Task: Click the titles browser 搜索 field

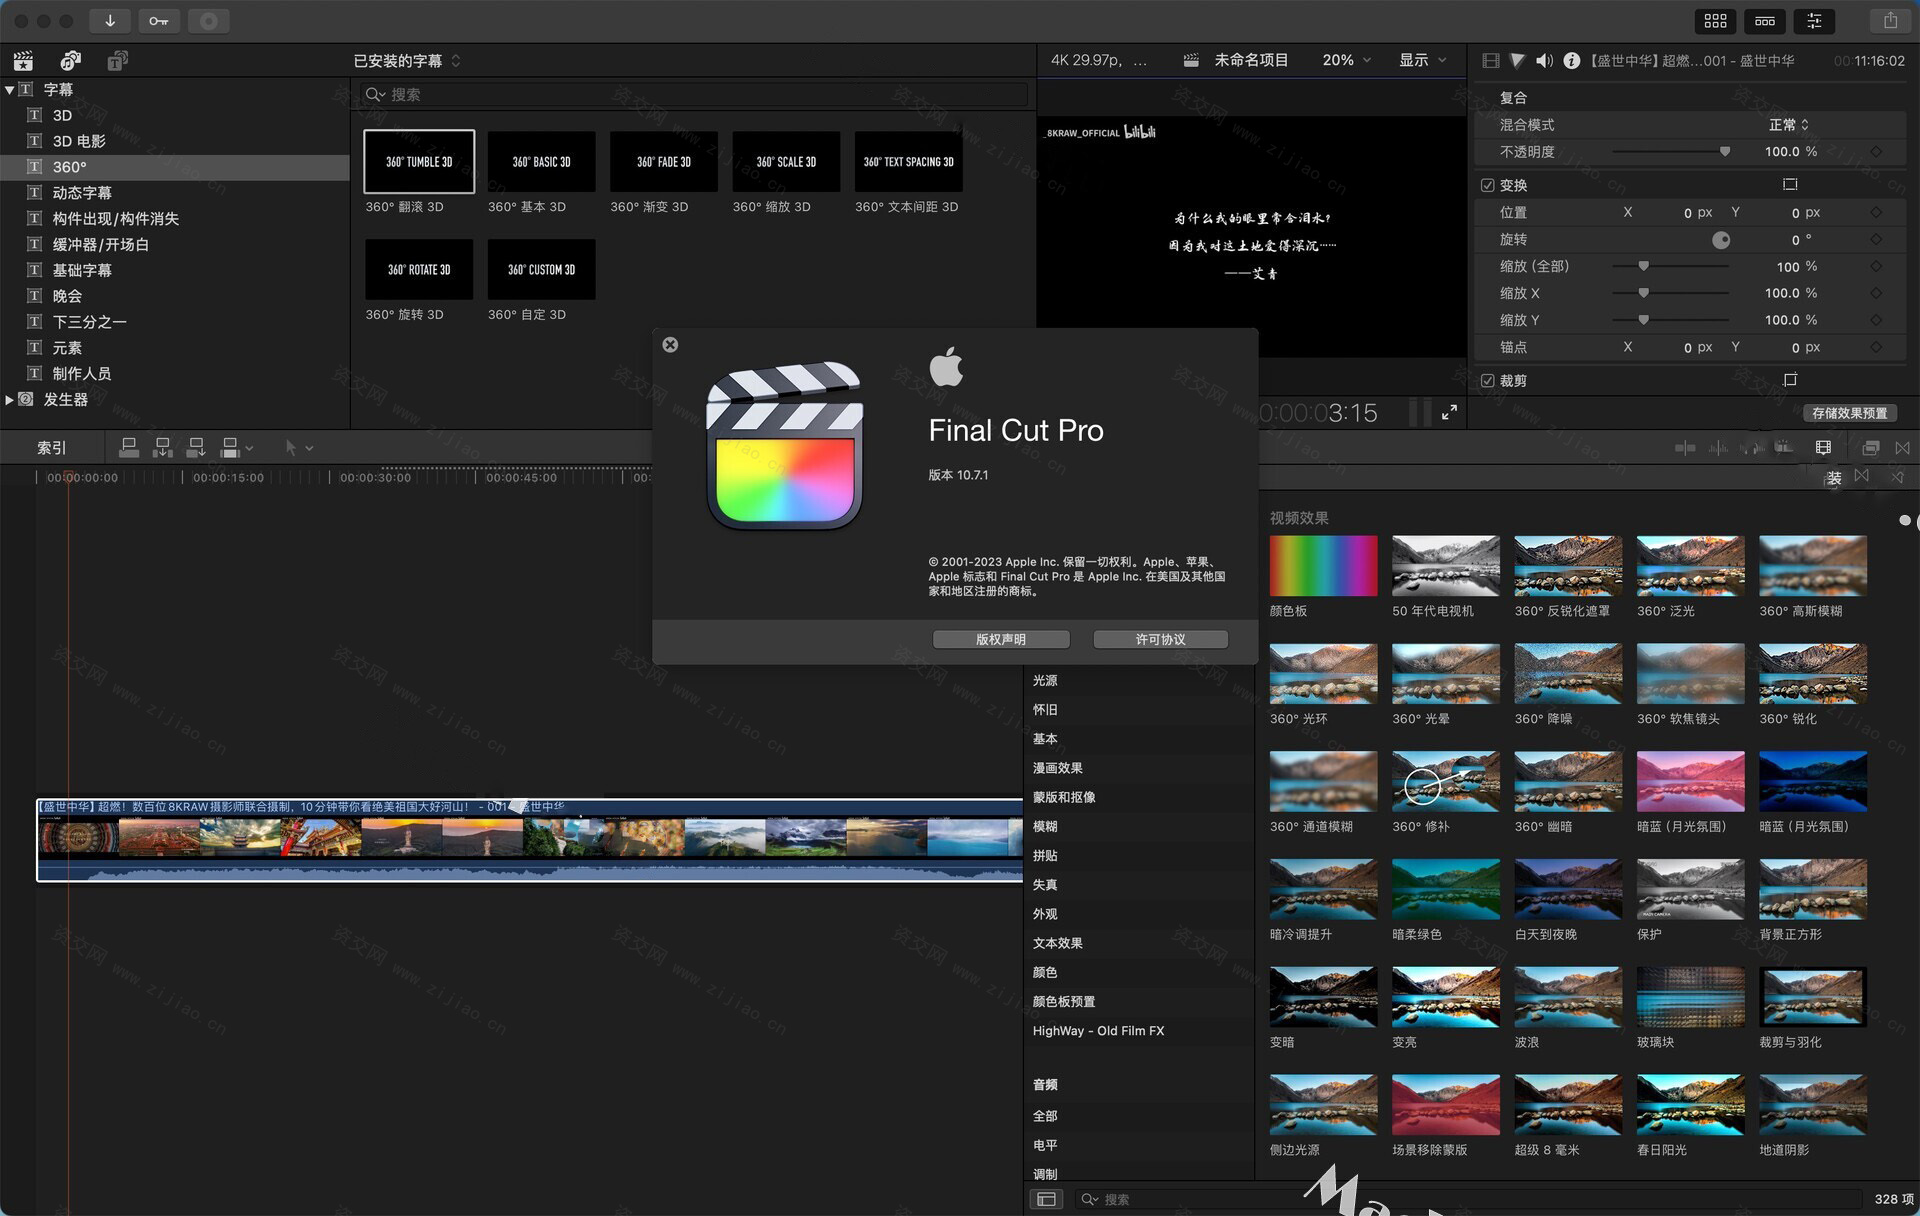Action: tap(694, 95)
